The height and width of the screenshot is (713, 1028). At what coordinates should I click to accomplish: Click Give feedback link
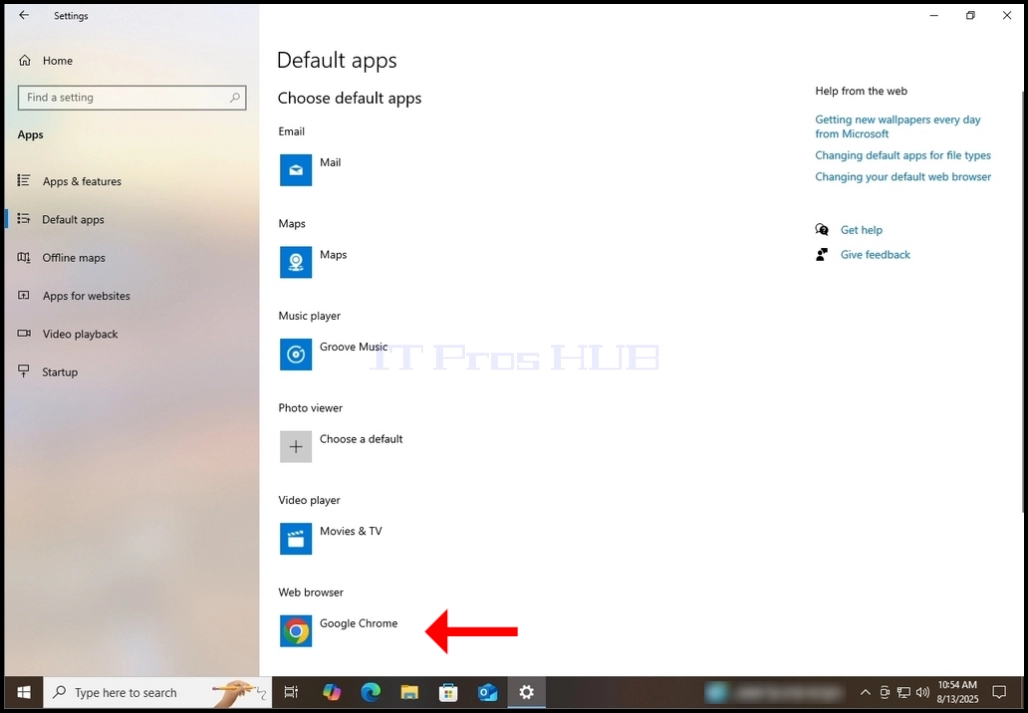coord(875,255)
